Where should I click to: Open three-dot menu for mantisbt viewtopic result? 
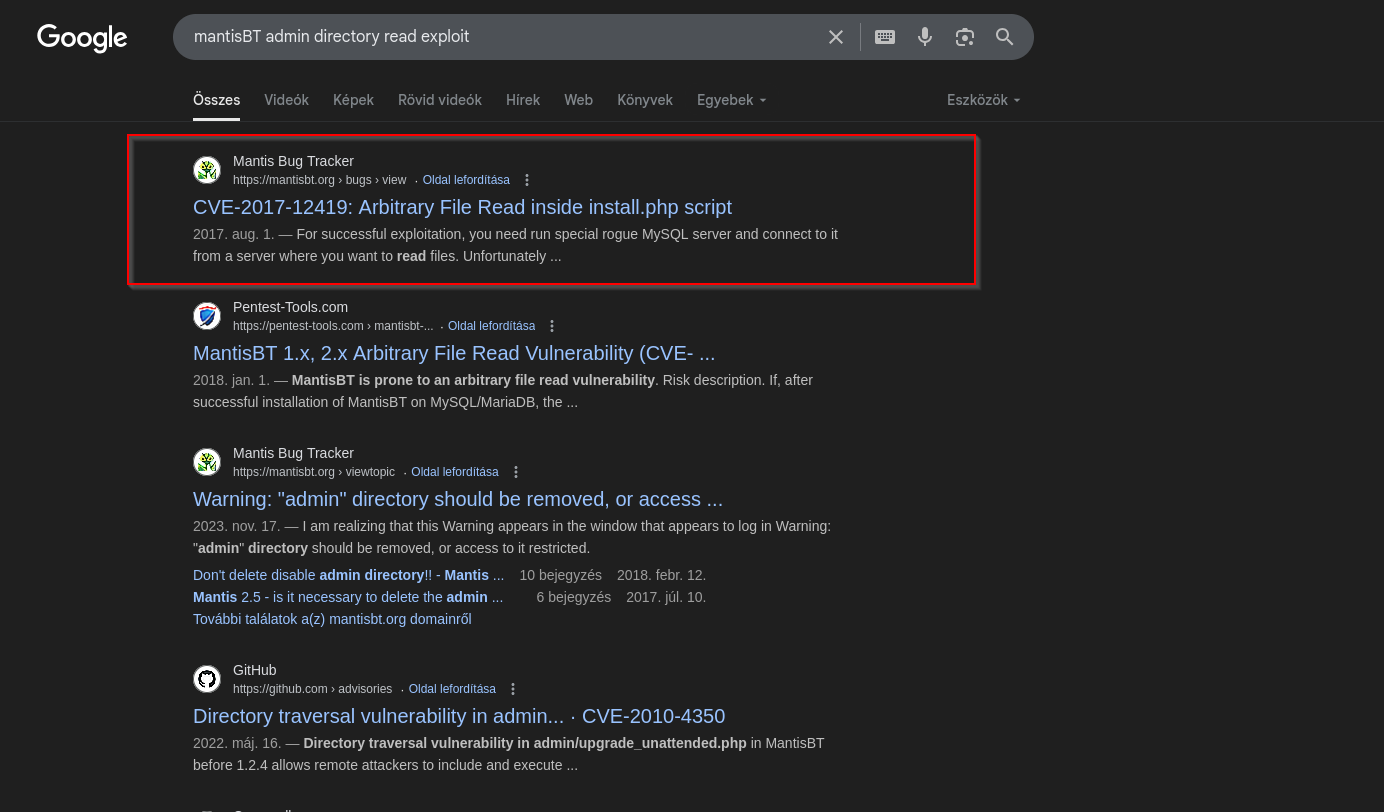pyautogui.click(x=516, y=472)
